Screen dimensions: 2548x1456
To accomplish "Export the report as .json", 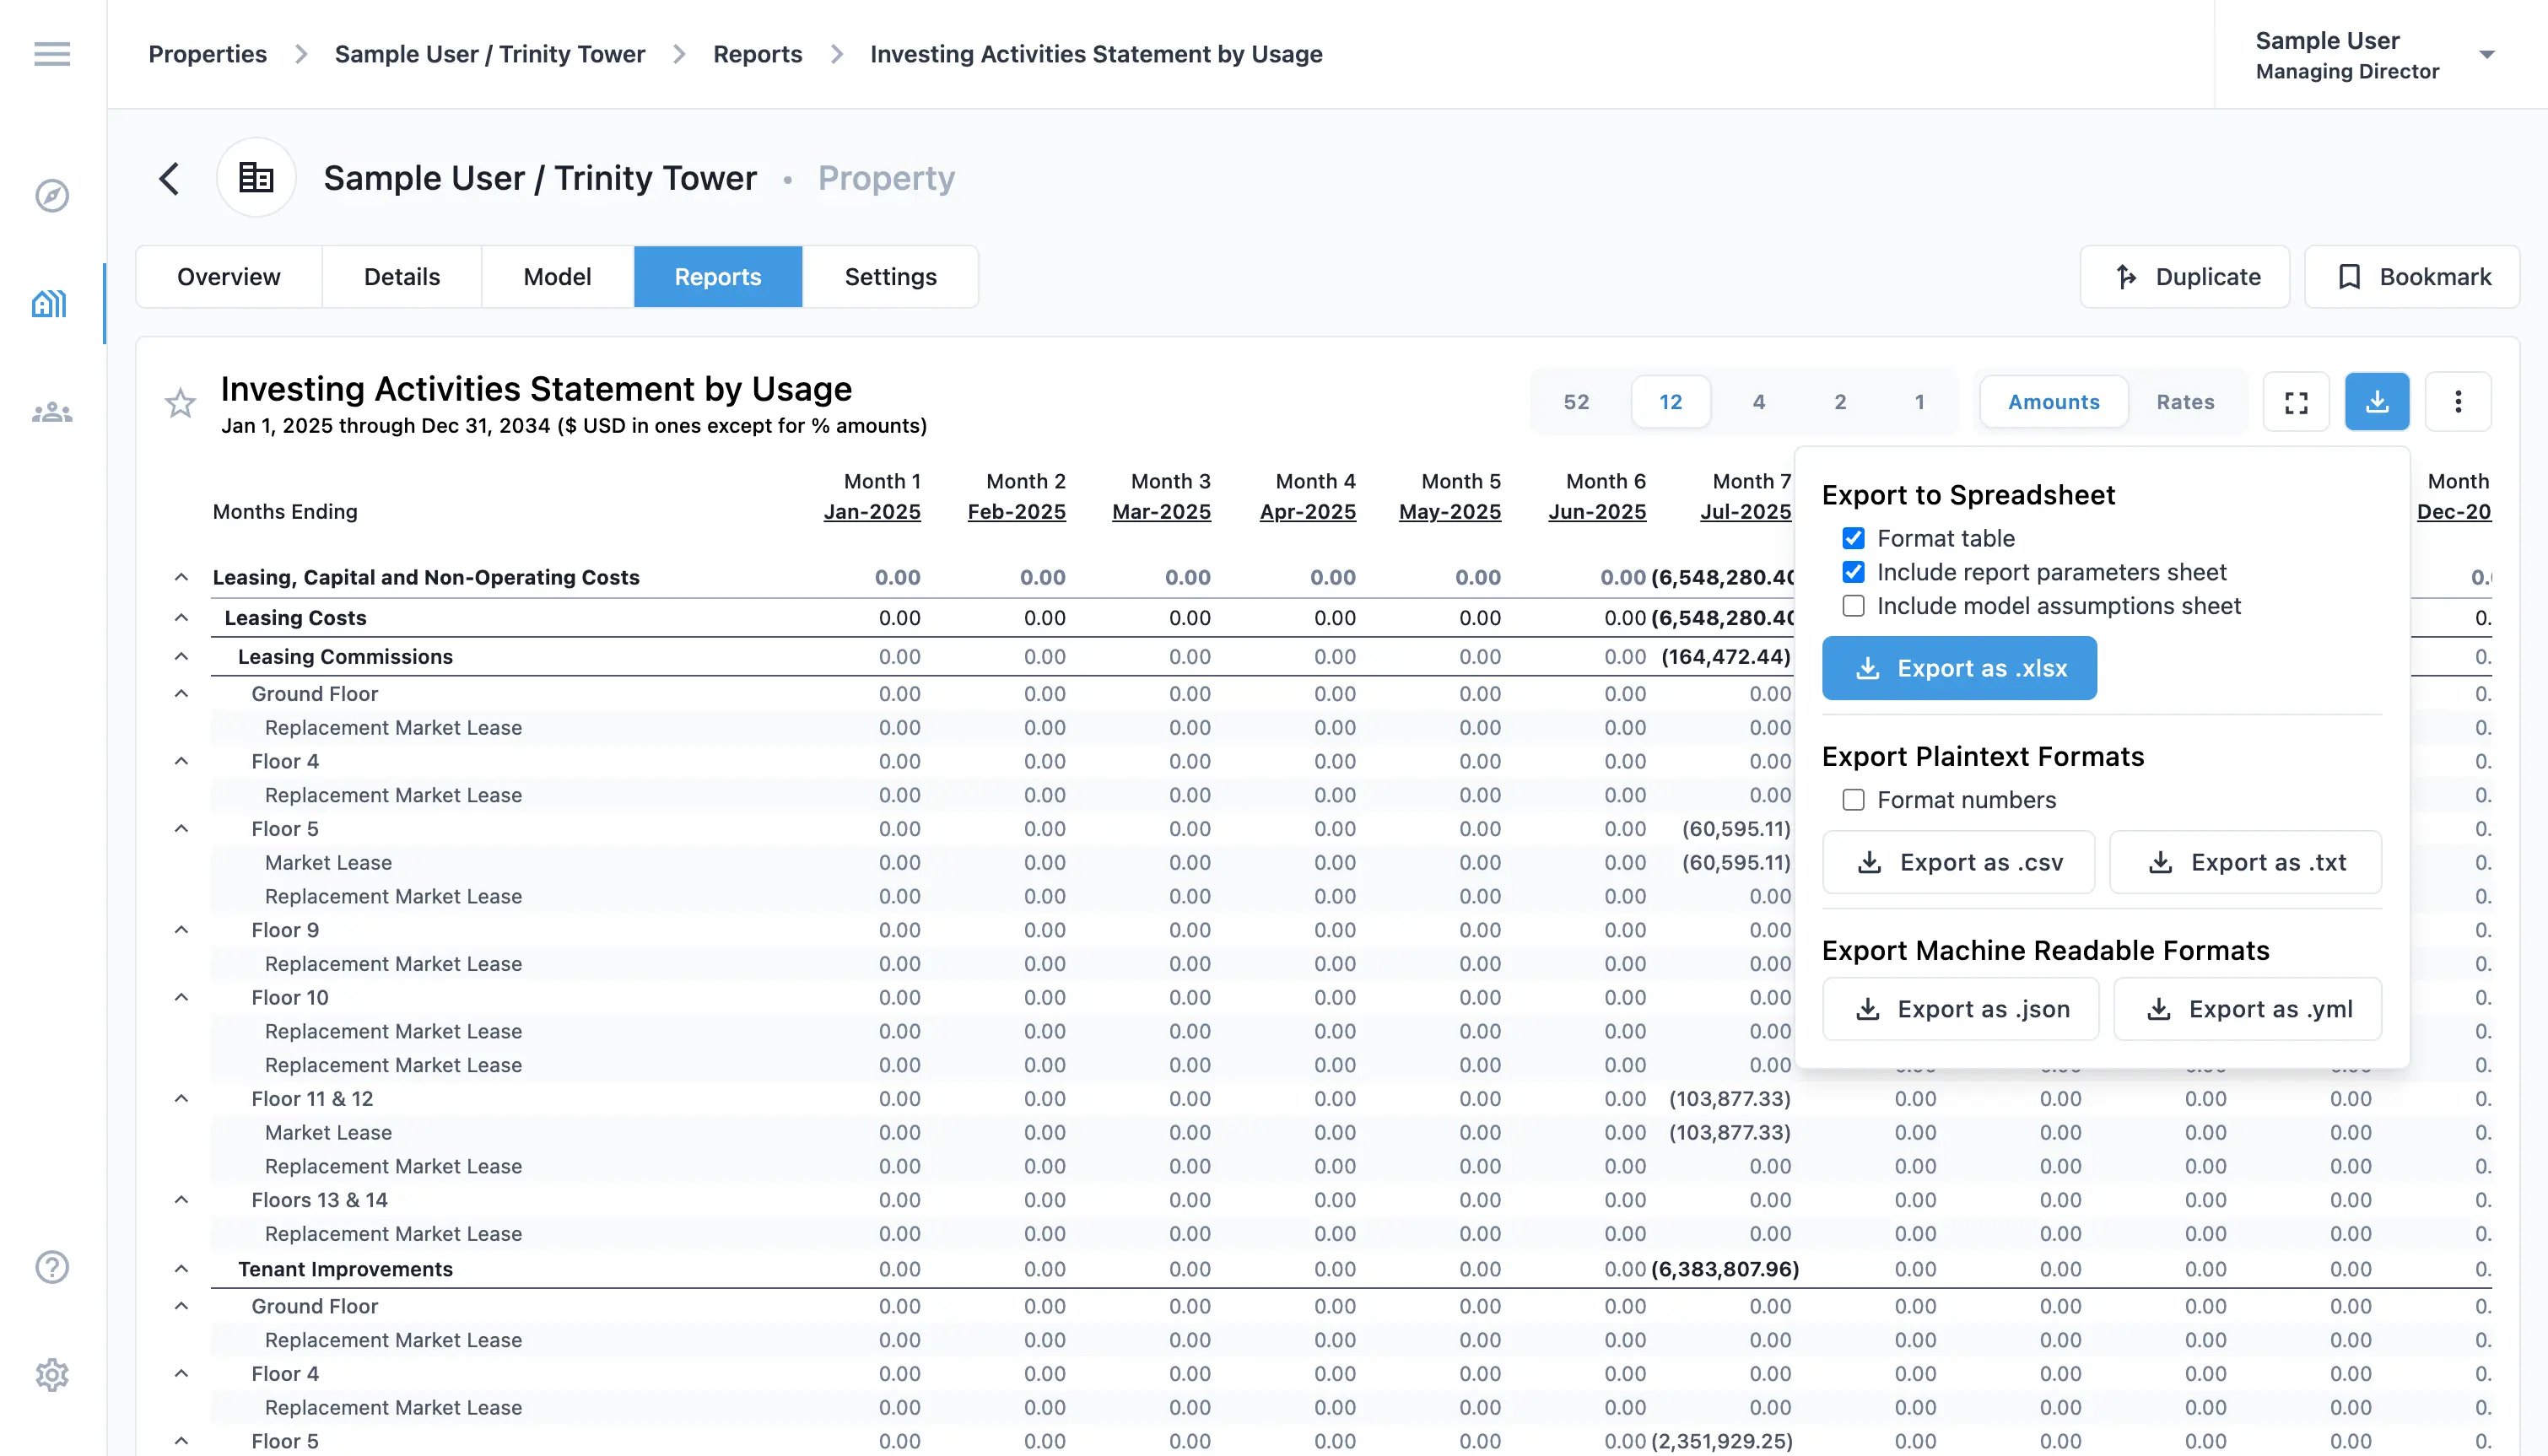I will point(1960,1009).
